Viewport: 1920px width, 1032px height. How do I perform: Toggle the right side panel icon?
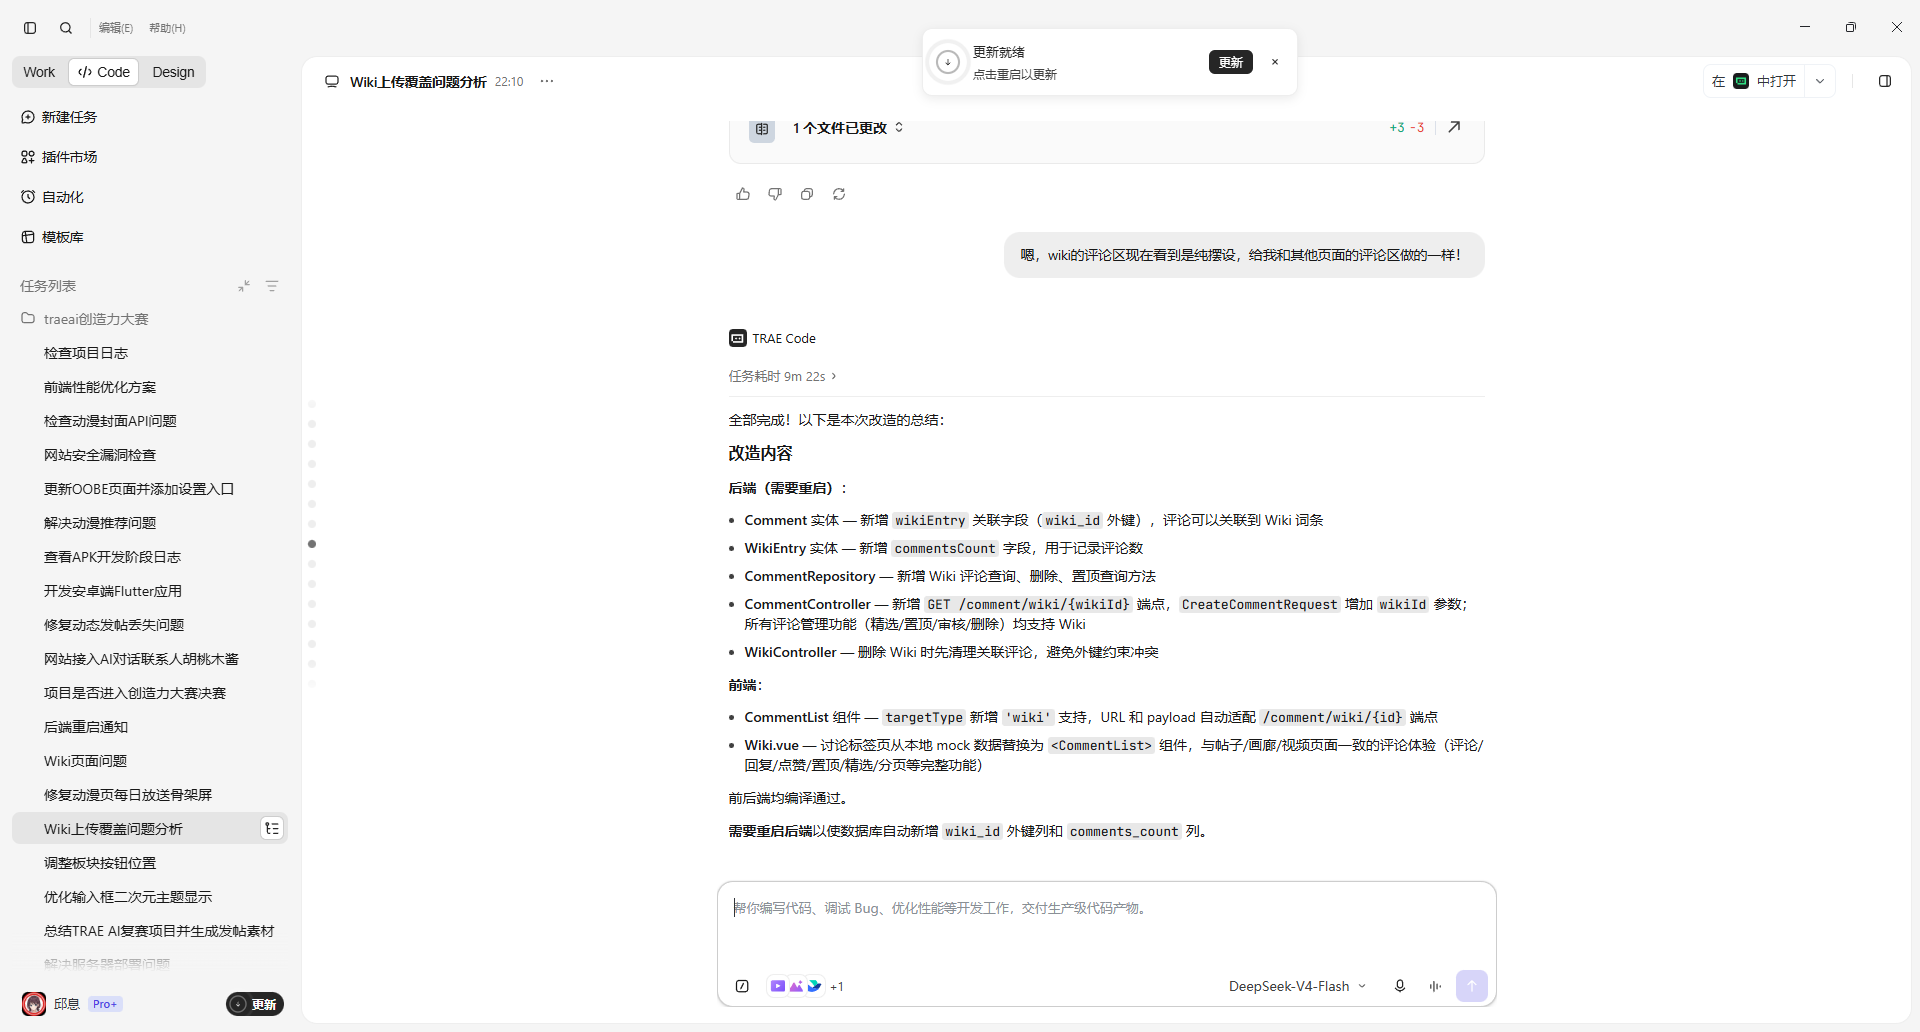pos(1885,81)
